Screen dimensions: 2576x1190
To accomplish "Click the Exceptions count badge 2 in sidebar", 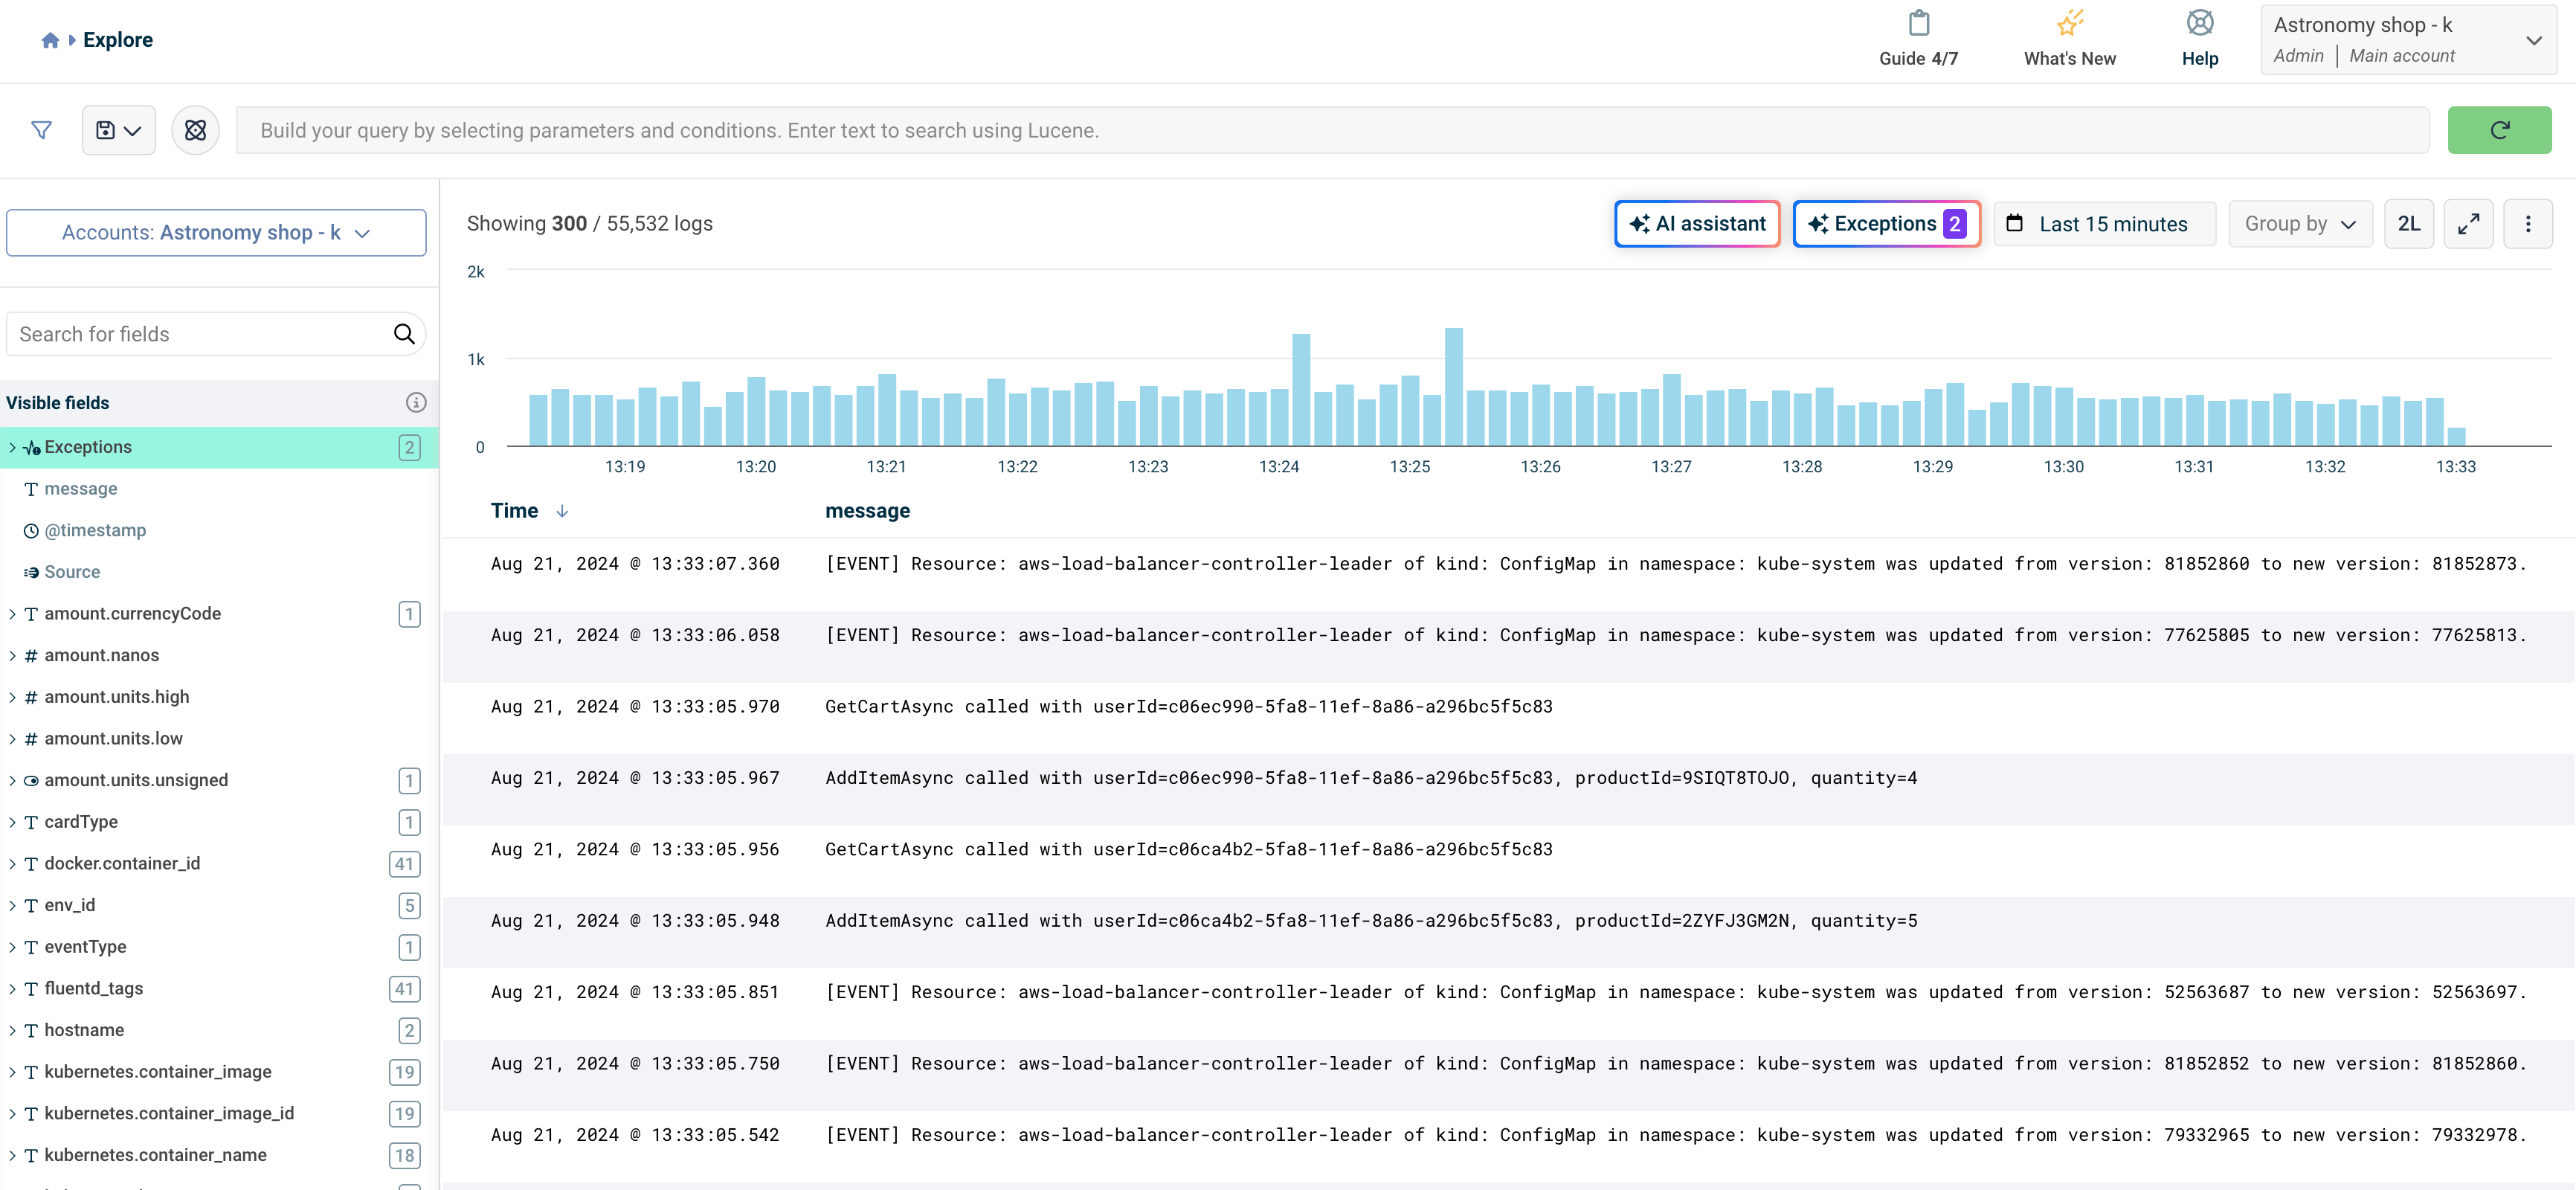I will [409, 447].
